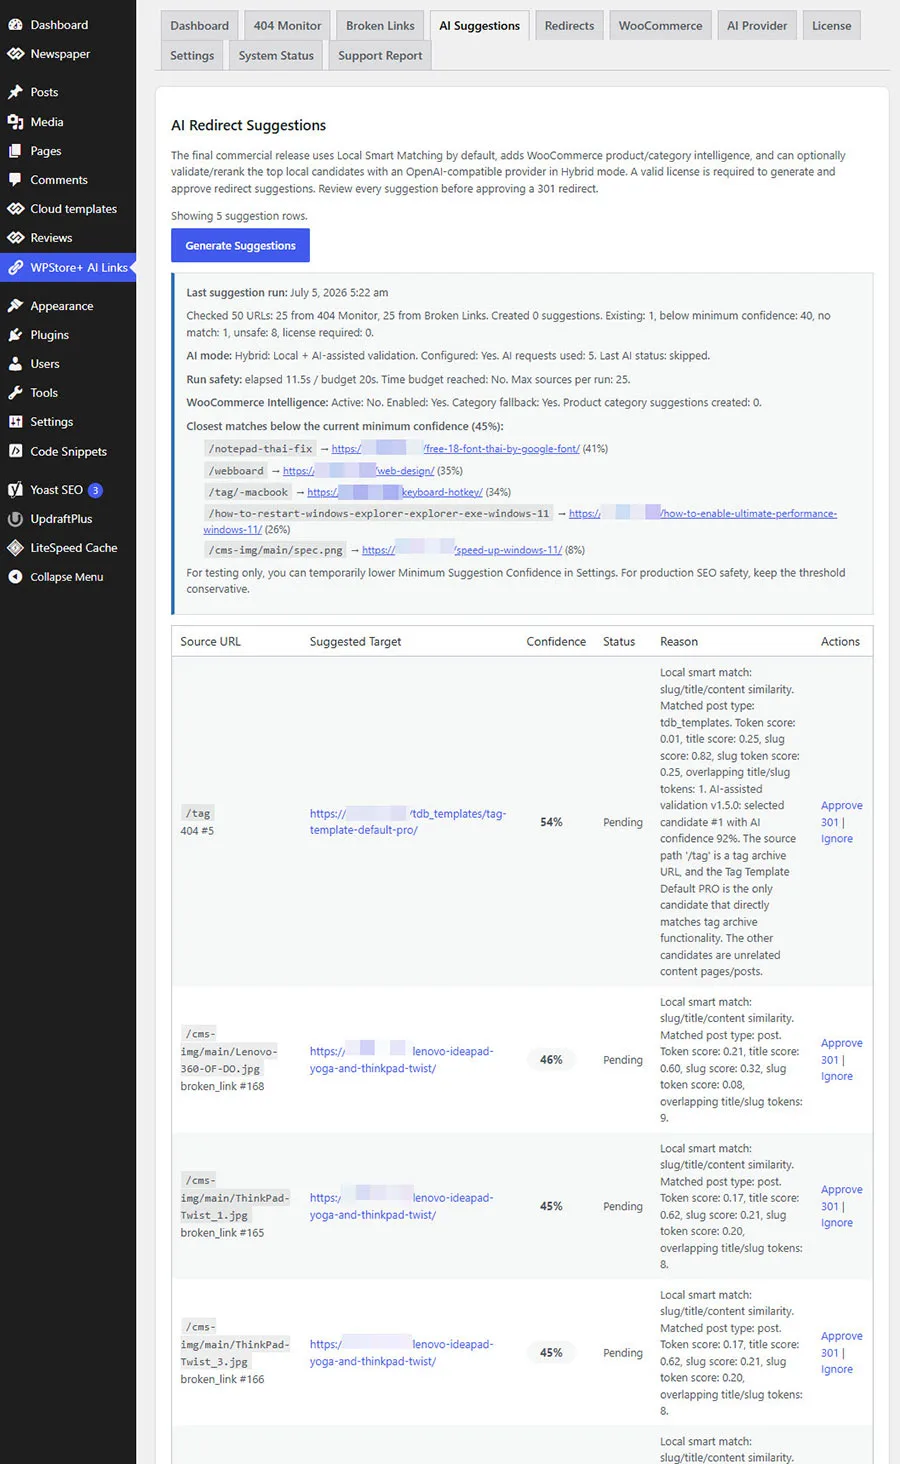Click the WPStore+ AI Links chain icon
900x1464 pixels.
[15, 267]
